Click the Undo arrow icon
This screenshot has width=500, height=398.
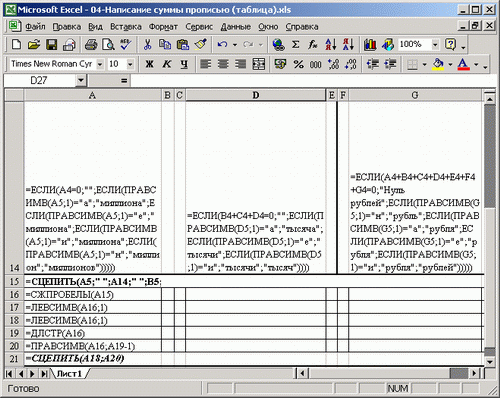(222, 44)
